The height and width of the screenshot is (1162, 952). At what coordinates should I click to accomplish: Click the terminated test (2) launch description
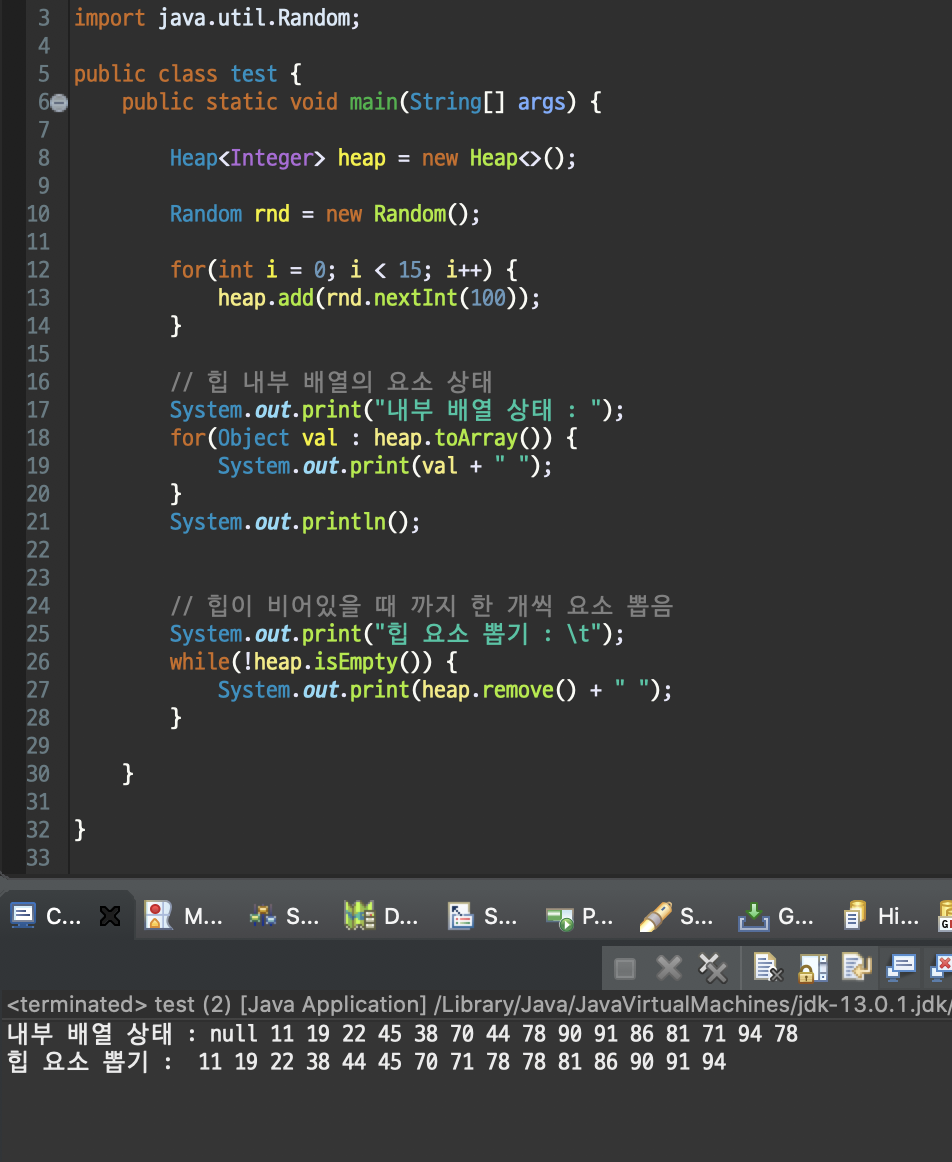pyautogui.click(x=478, y=1004)
